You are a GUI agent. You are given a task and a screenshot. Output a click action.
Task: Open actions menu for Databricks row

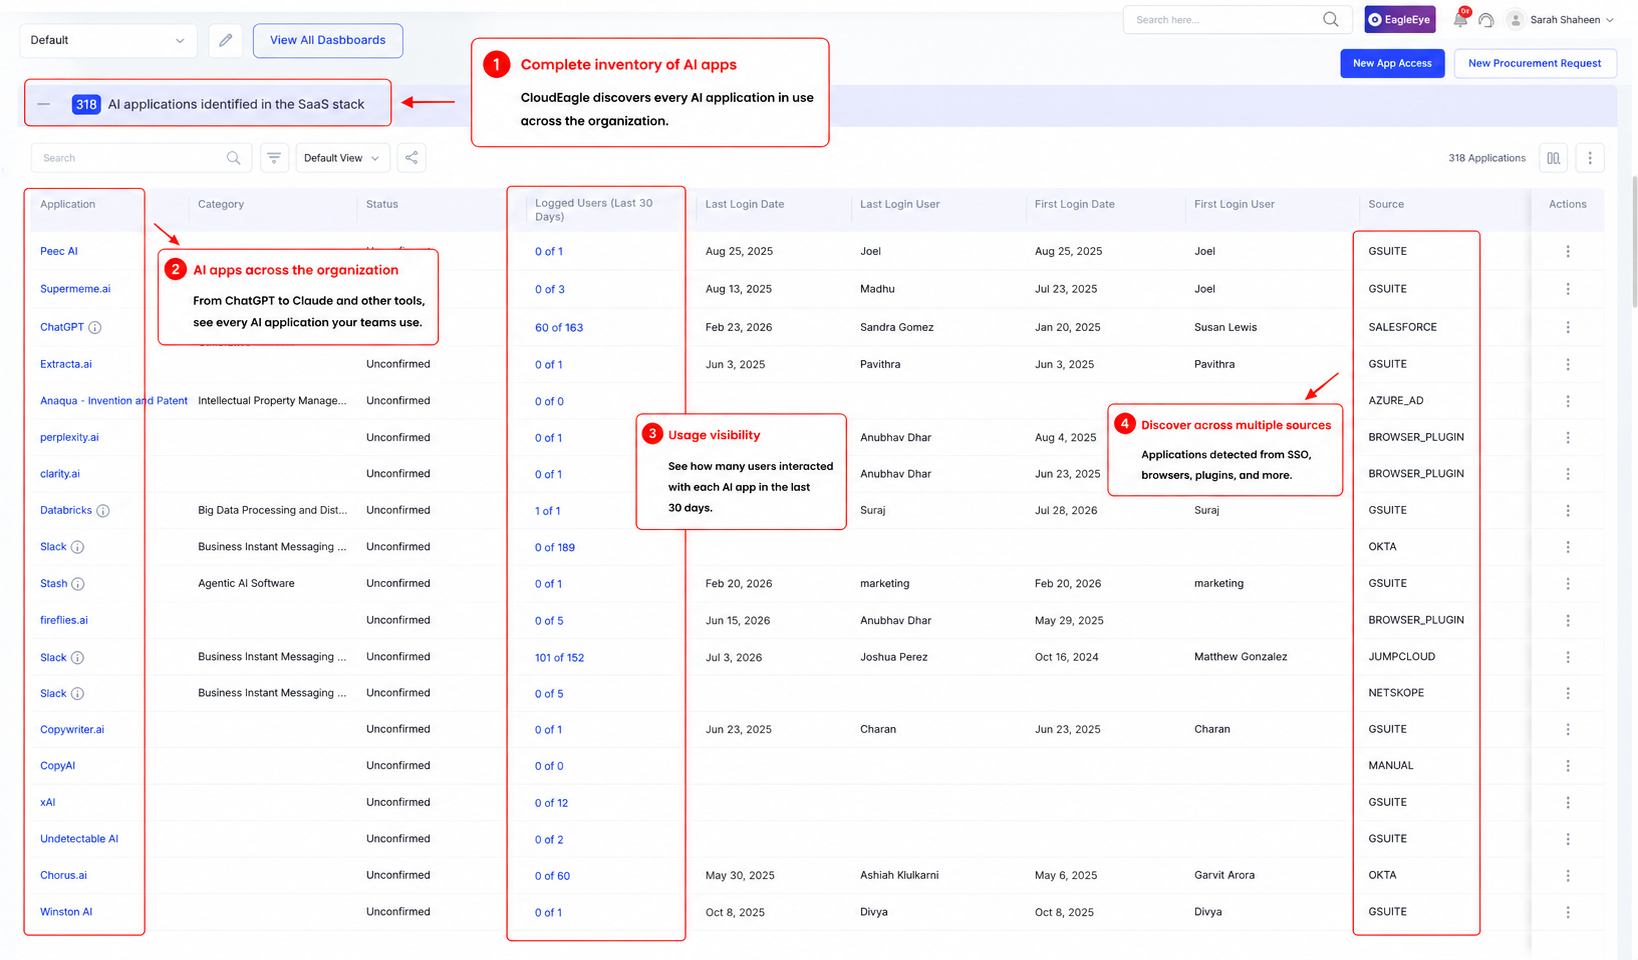(x=1568, y=510)
